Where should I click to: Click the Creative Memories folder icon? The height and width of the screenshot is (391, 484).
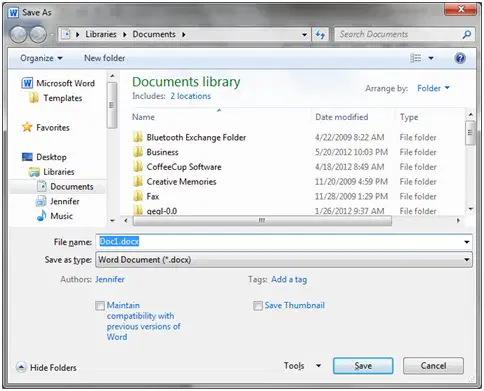138,181
